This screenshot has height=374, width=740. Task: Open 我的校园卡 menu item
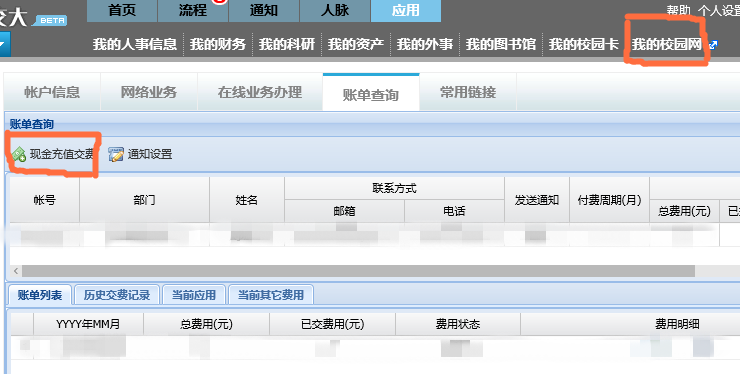point(583,44)
